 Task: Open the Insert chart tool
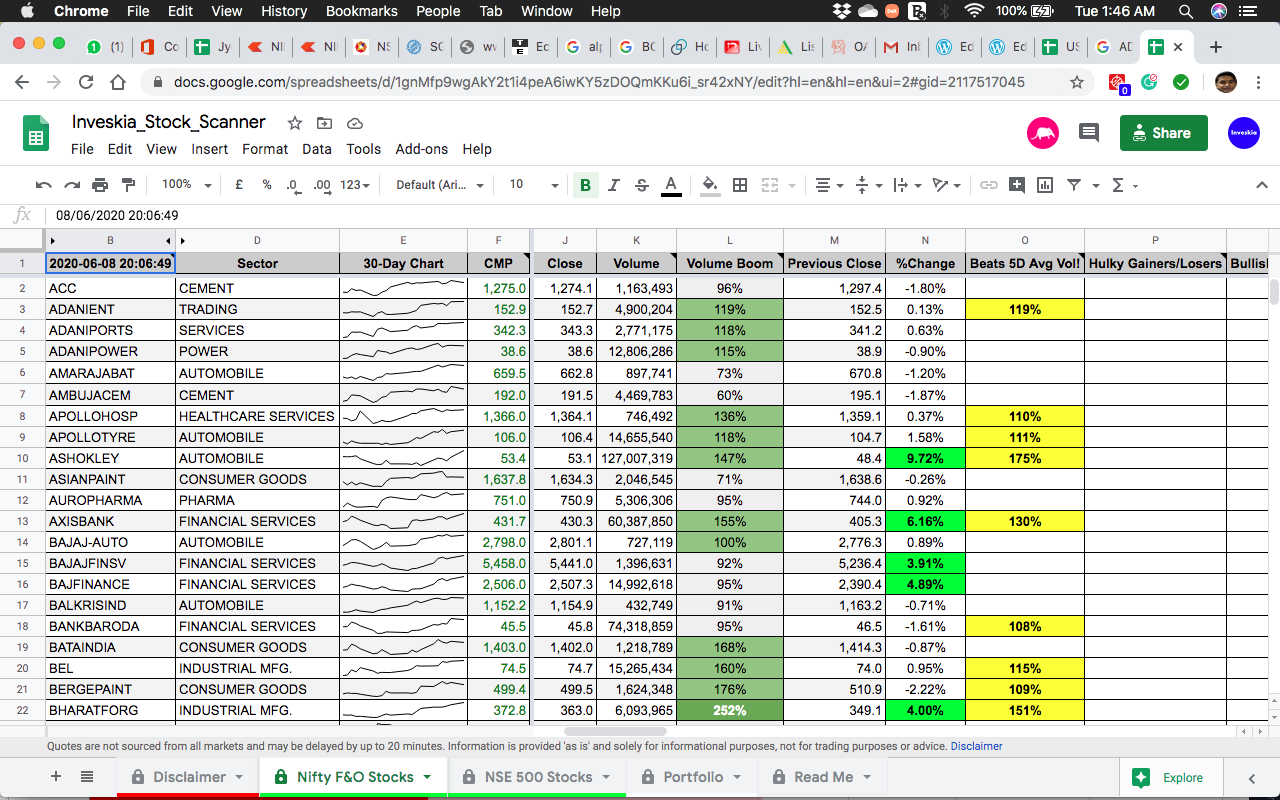(1044, 185)
